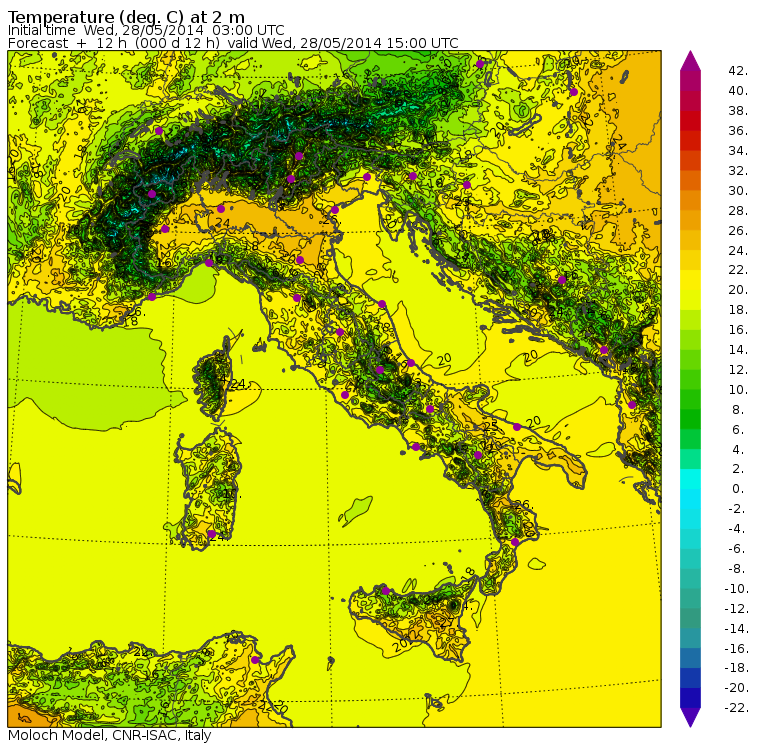Click the colorbar label "10."
The height and width of the screenshot is (749, 760).
coord(738,389)
